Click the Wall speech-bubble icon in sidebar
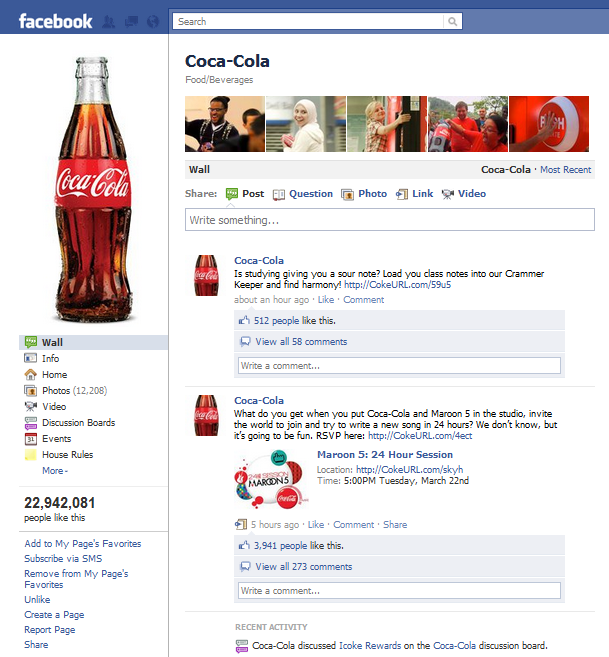This screenshot has height=657, width=609. coord(31,342)
